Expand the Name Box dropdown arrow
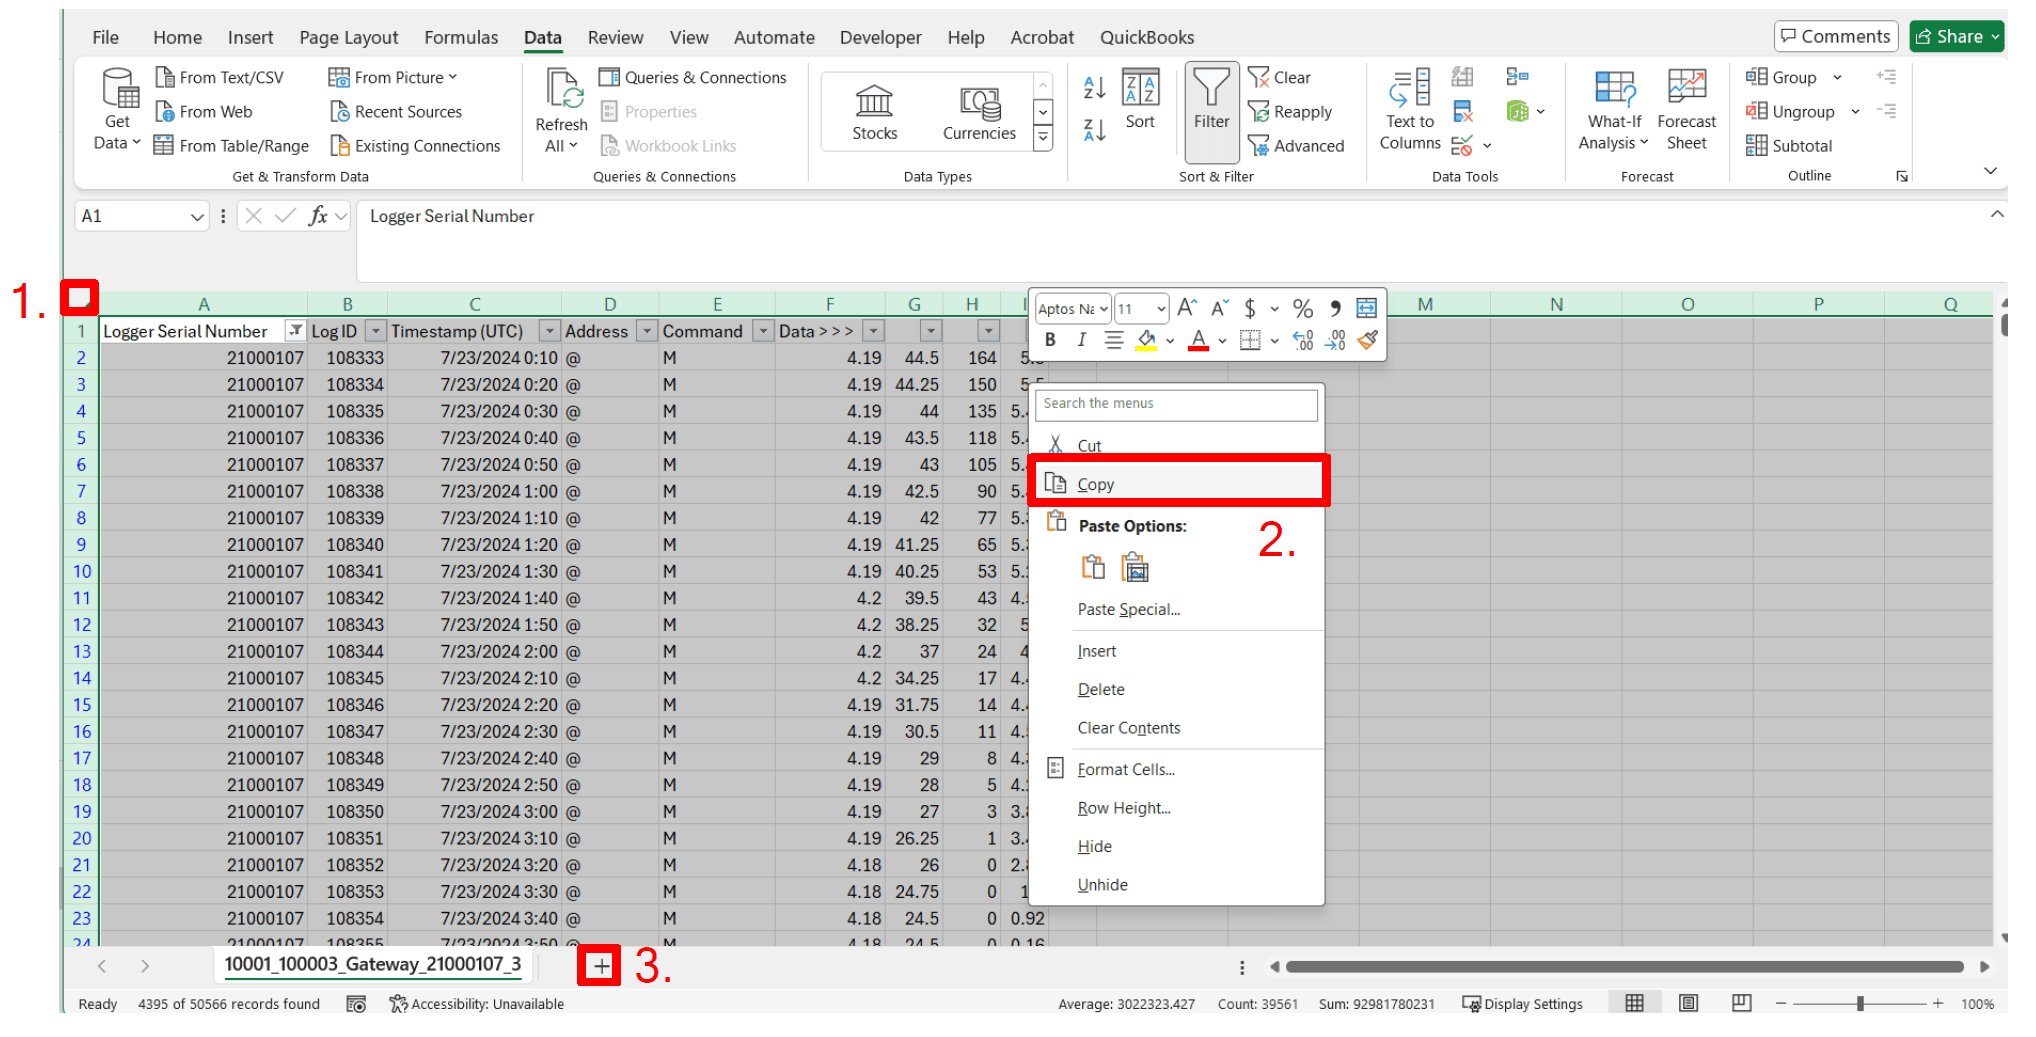2036x1037 pixels. [197, 217]
